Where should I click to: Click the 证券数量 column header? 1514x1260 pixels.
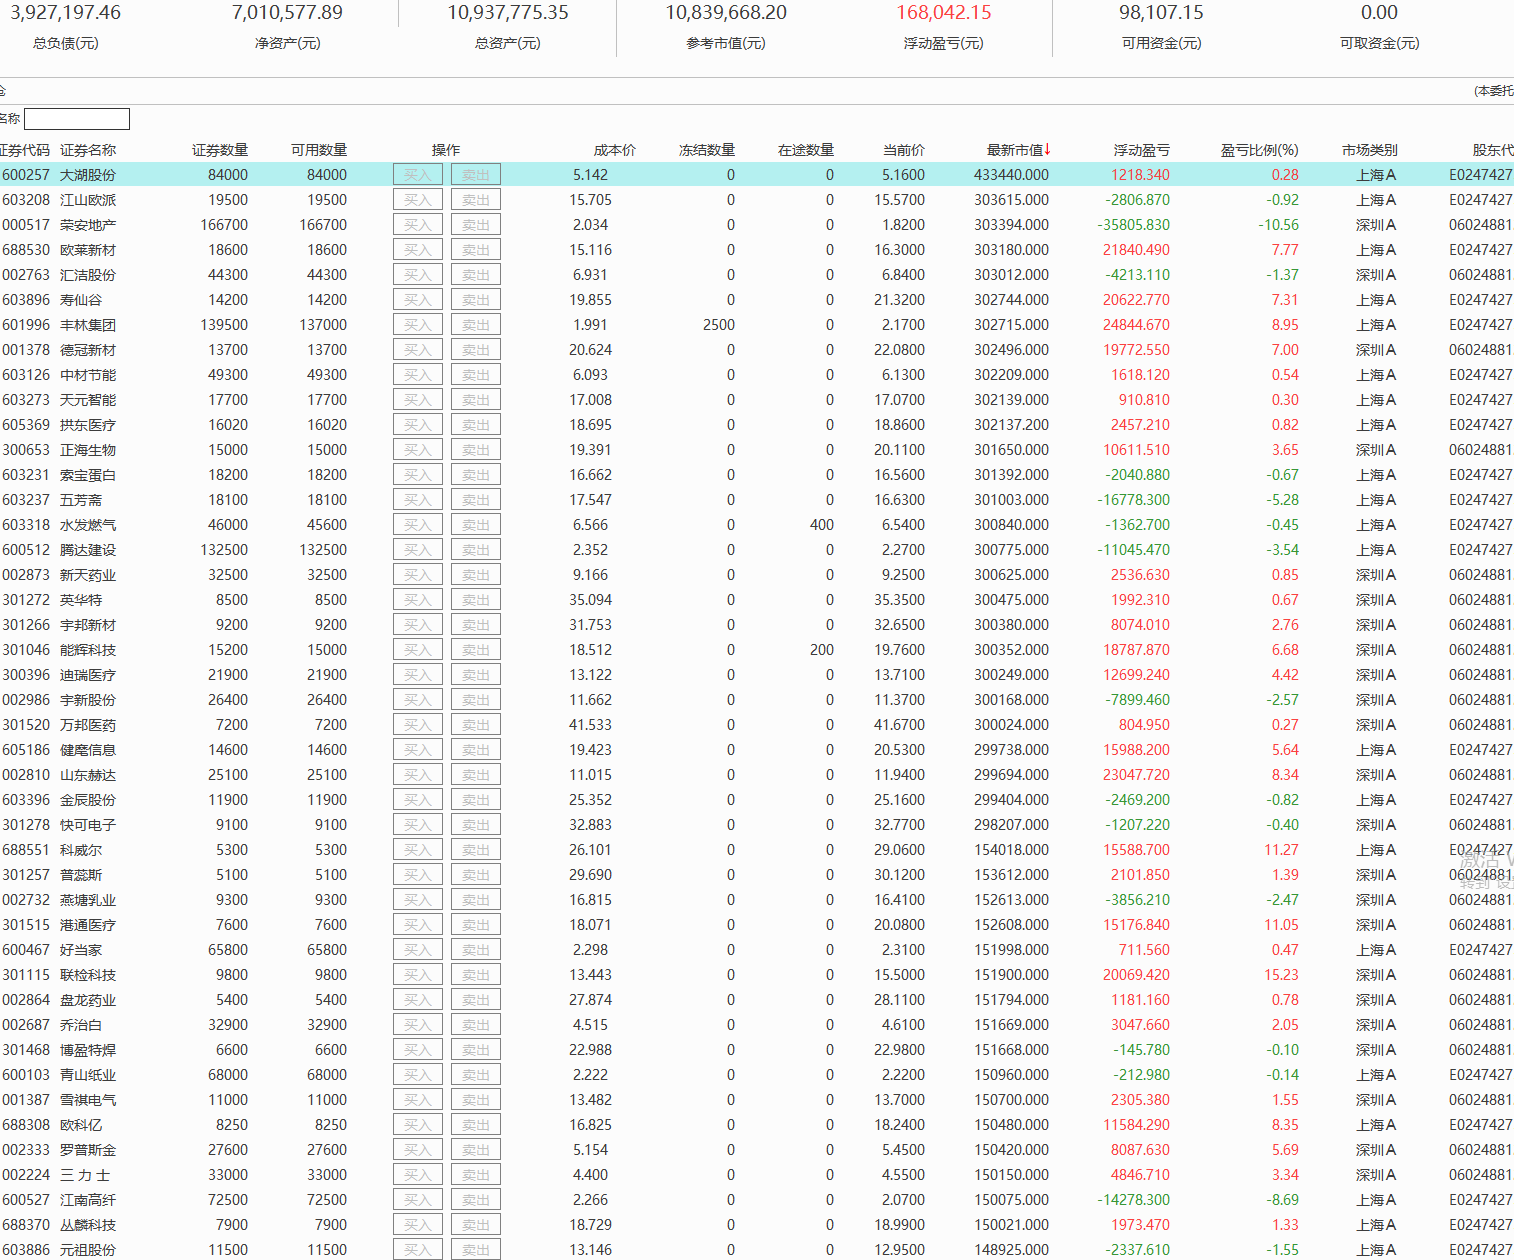click(x=220, y=150)
